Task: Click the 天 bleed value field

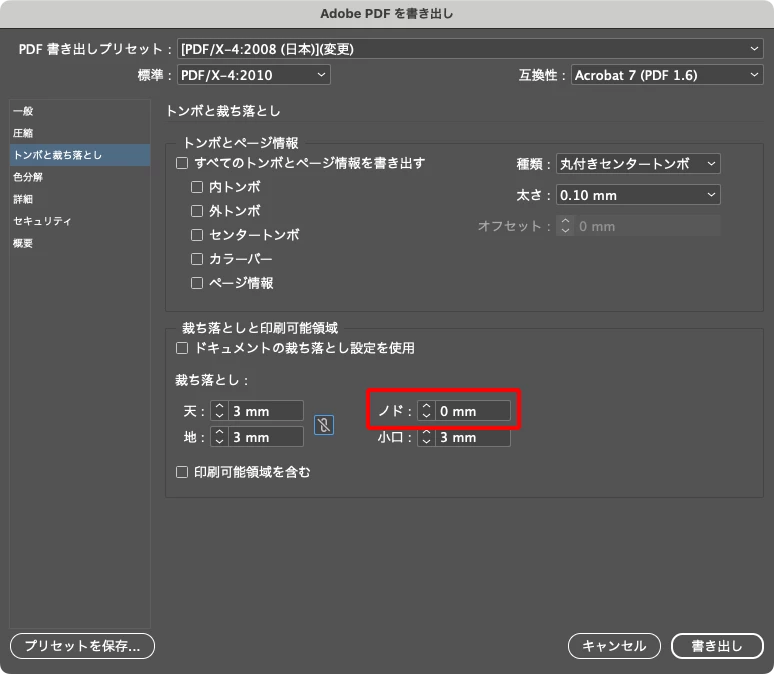Action: coord(266,411)
